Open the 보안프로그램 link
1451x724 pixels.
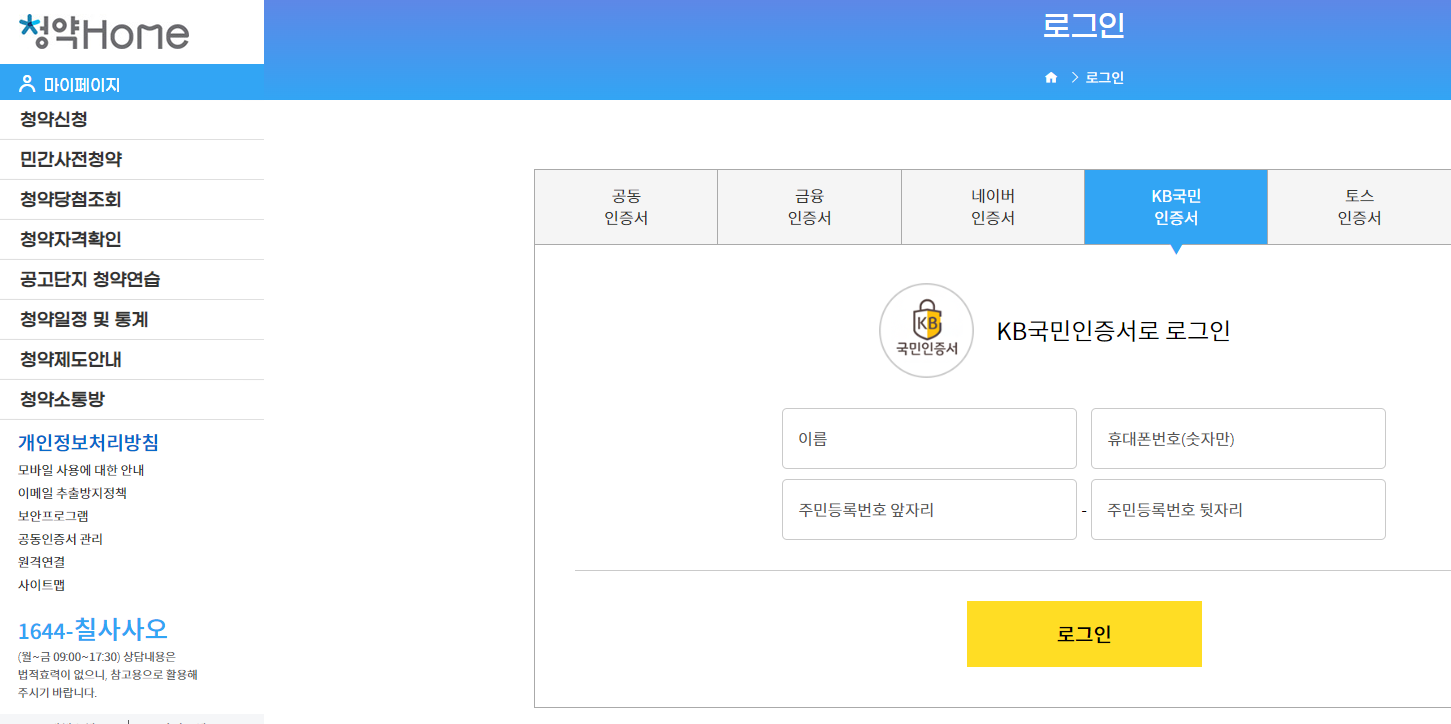53,516
